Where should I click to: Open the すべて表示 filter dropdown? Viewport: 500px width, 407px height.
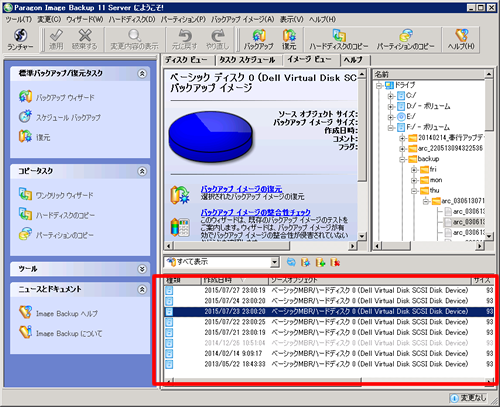point(274,262)
